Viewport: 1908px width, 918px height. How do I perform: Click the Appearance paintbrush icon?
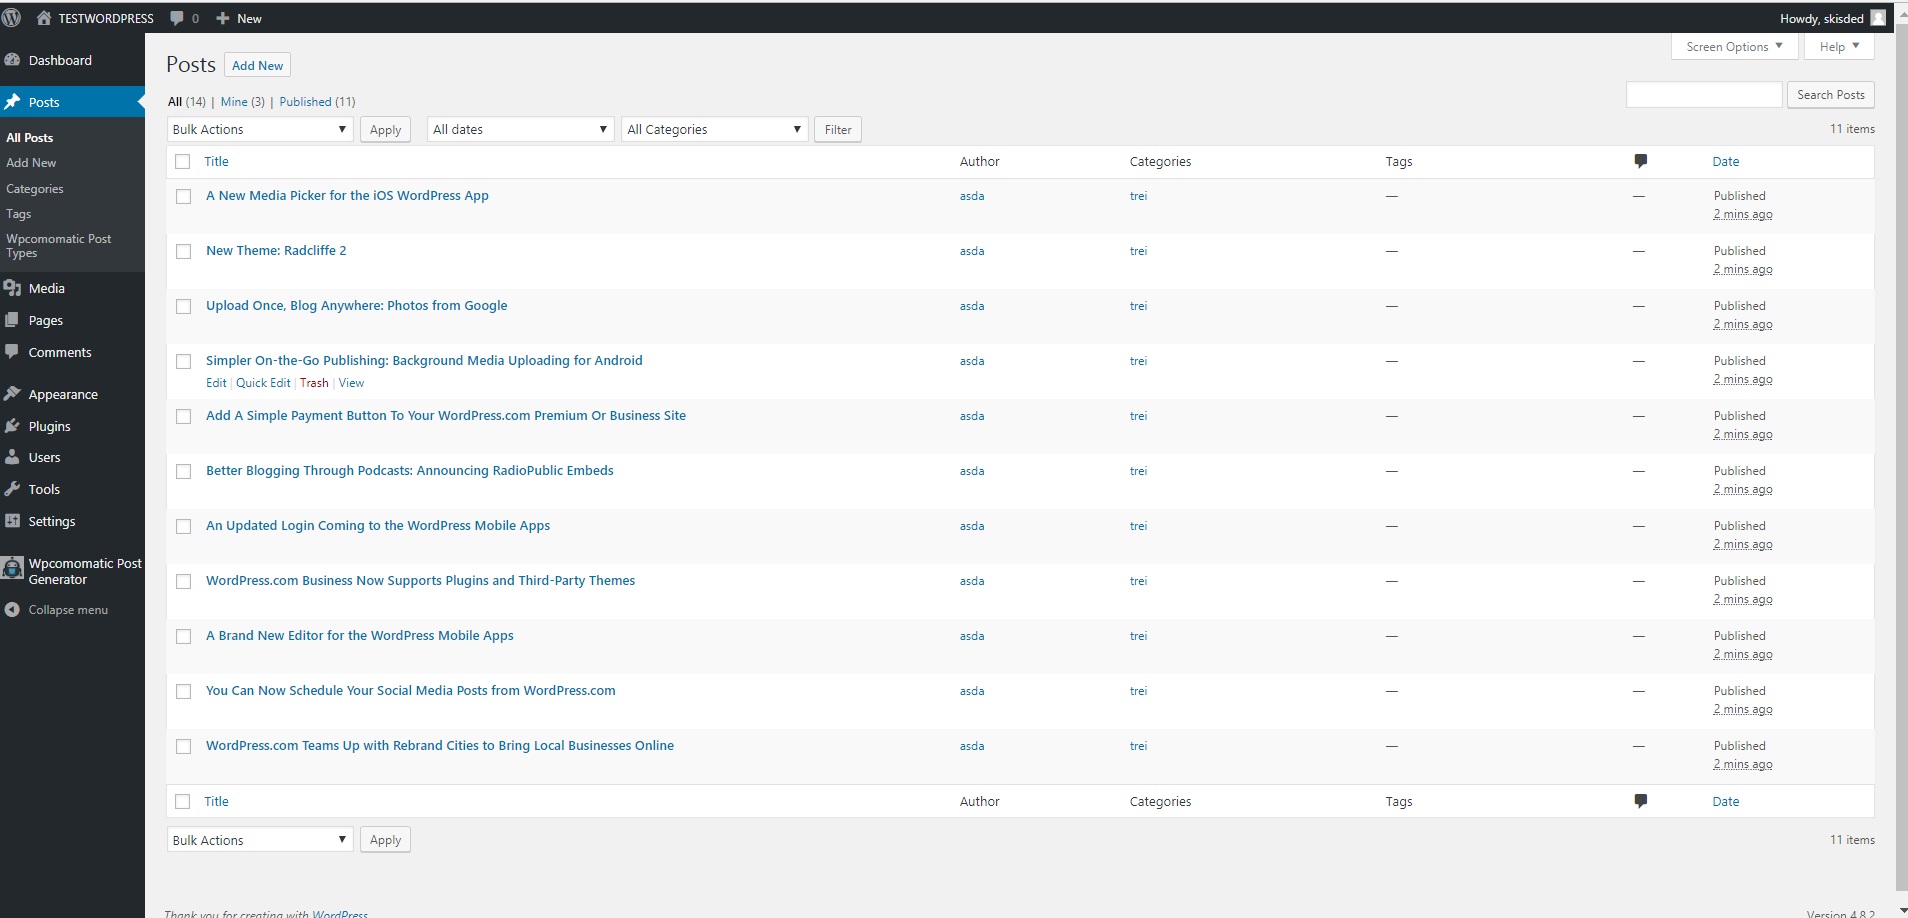pos(12,394)
